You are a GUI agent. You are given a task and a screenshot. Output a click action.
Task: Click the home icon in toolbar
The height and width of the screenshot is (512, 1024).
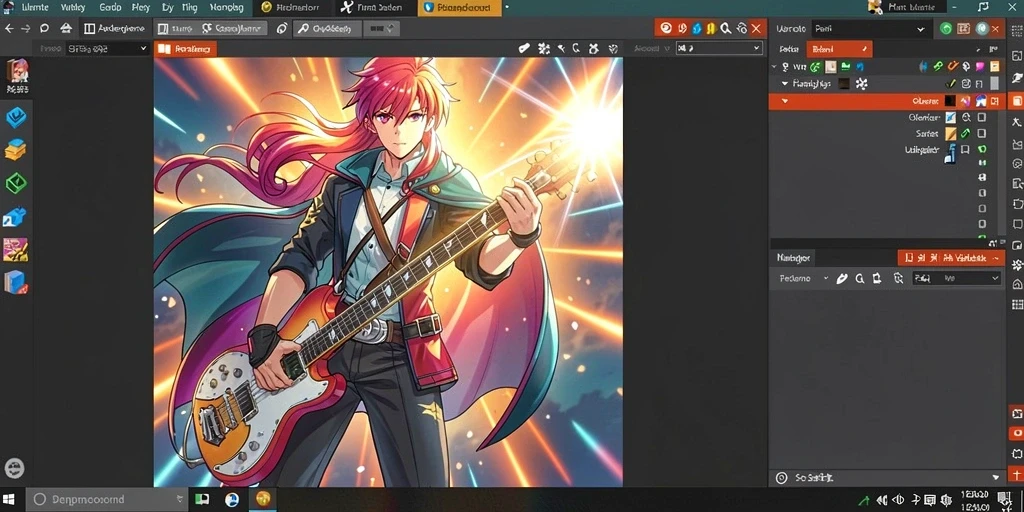tap(66, 29)
